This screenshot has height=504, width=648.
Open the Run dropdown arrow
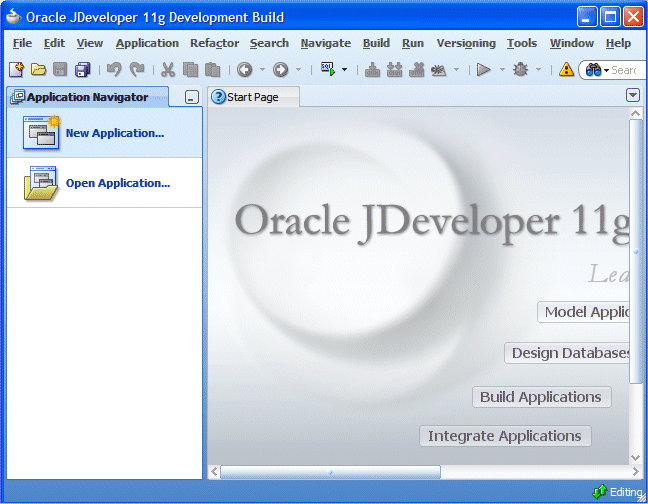pos(502,69)
